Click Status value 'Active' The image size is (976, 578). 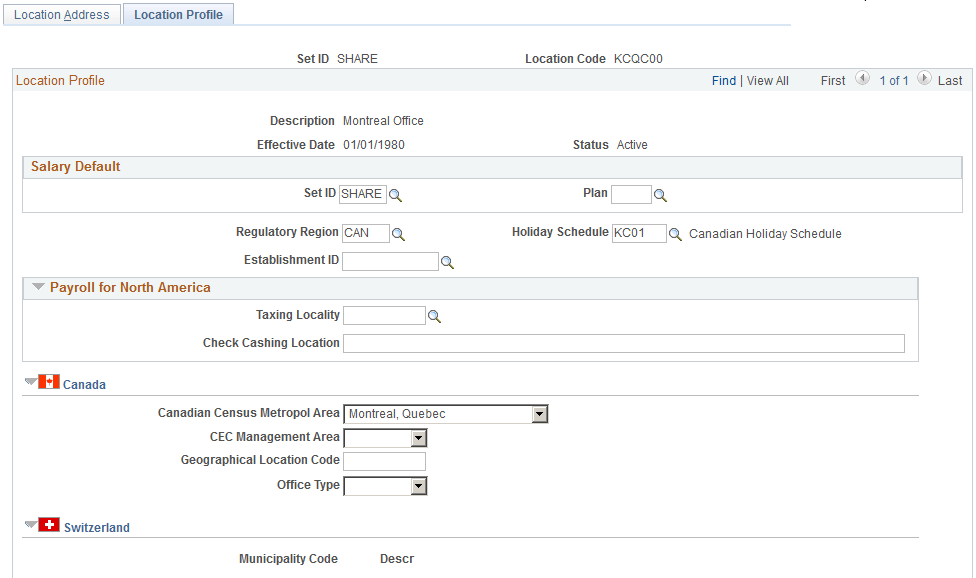(632, 145)
